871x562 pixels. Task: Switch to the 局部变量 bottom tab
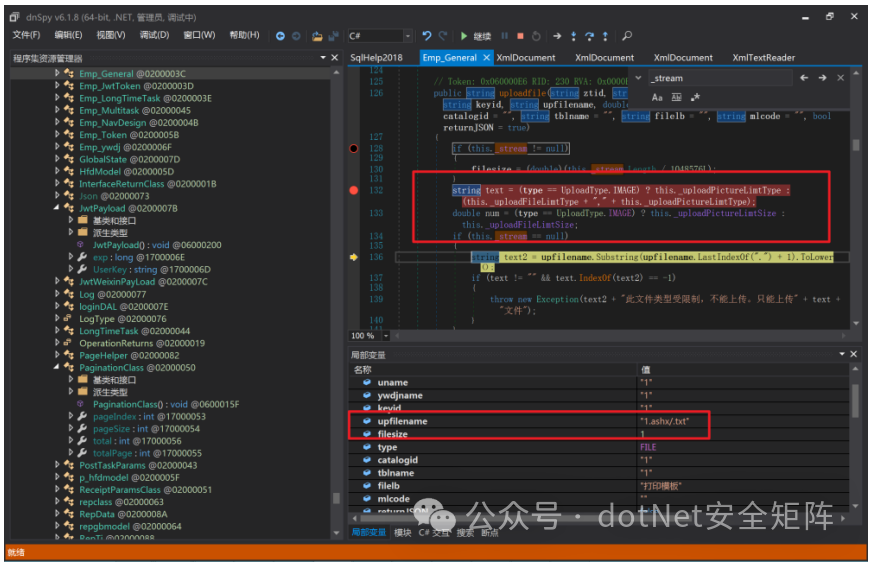coord(368,533)
